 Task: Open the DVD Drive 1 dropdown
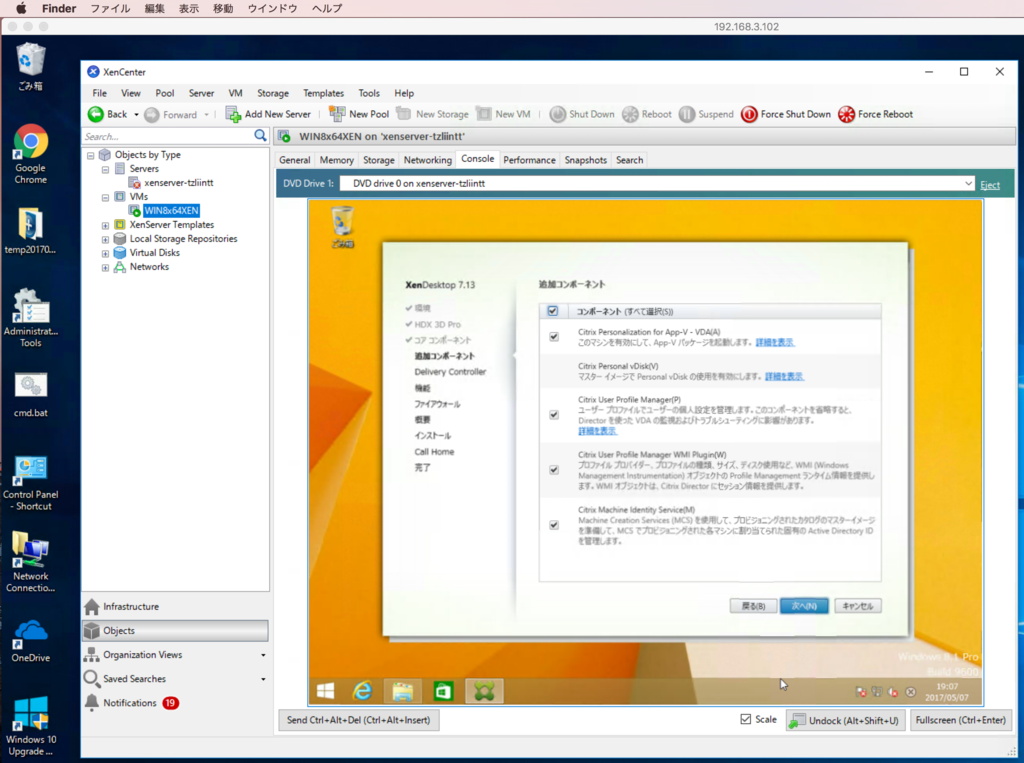(968, 184)
